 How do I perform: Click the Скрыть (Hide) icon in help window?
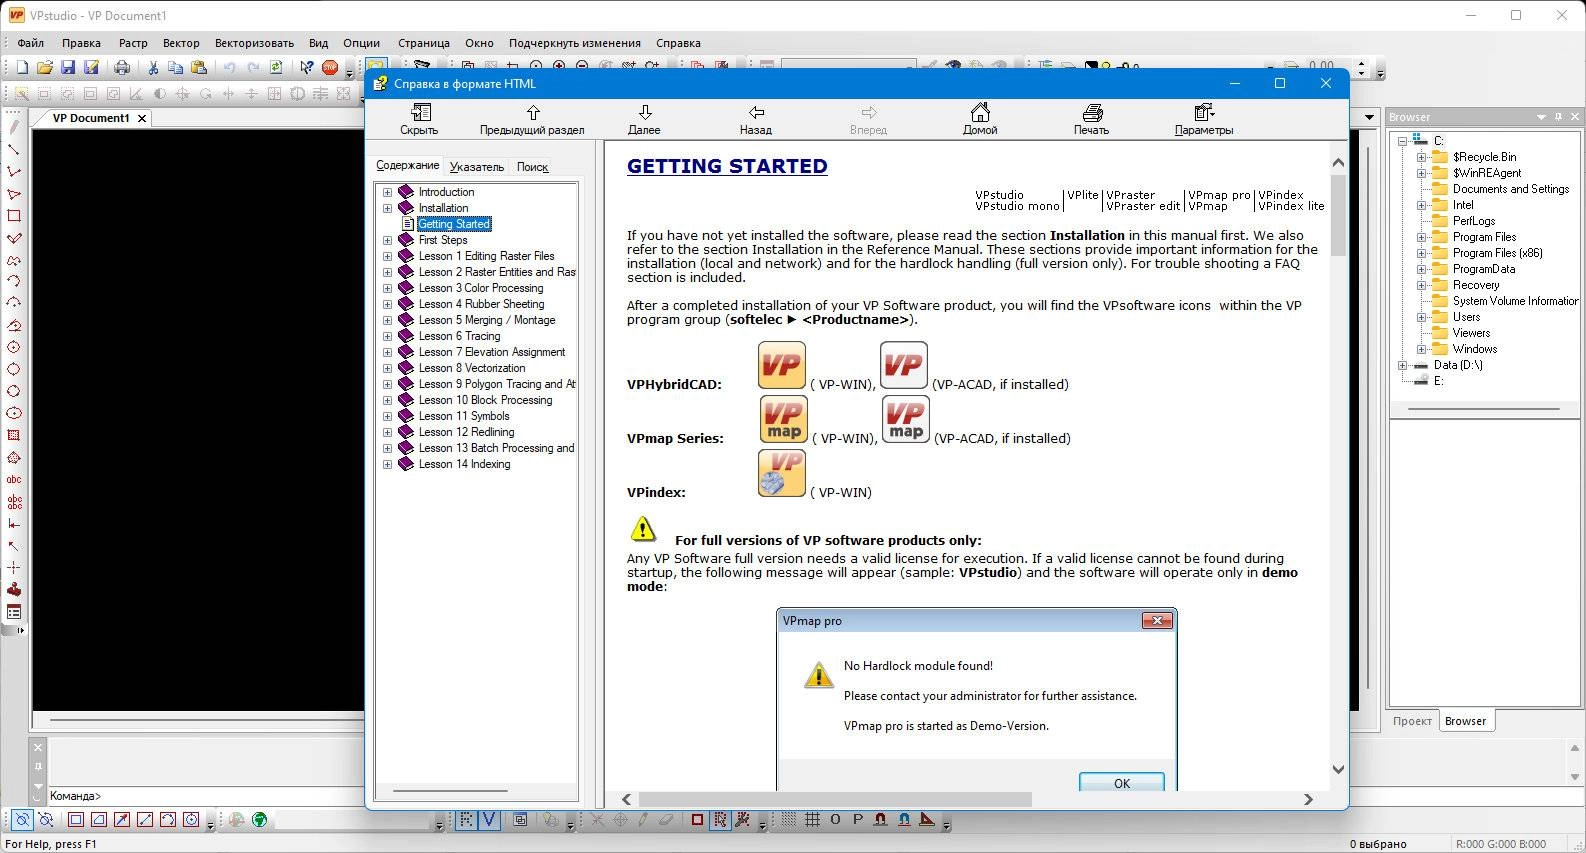pyautogui.click(x=419, y=118)
